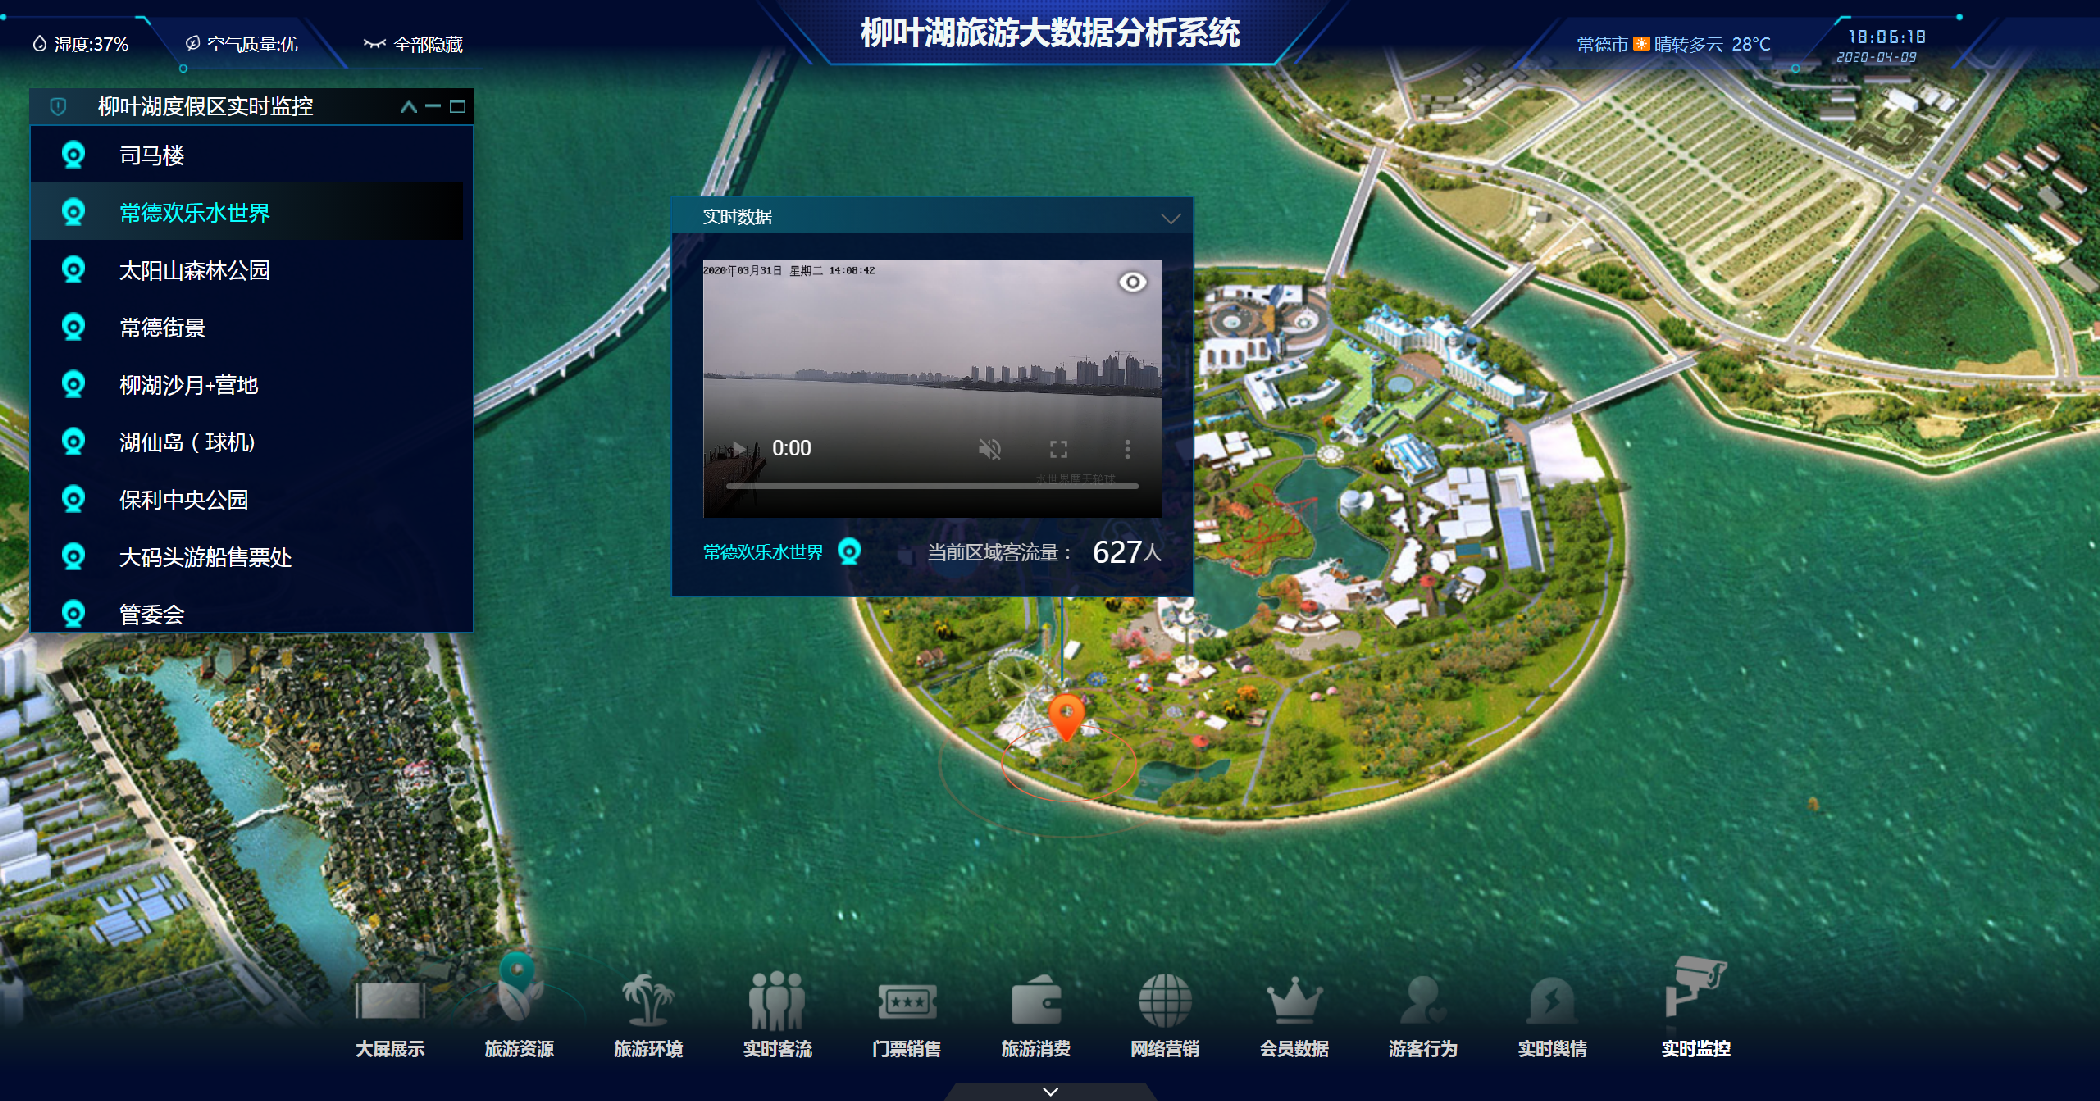Open the 大屏展示 screen icon
2100x1101 pixels.
(x=390, y=1000)
